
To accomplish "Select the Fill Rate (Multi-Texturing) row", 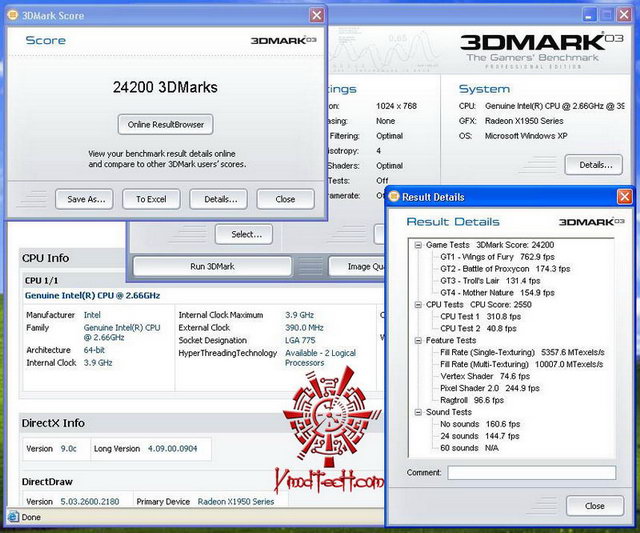I will [x=522, y=364].
